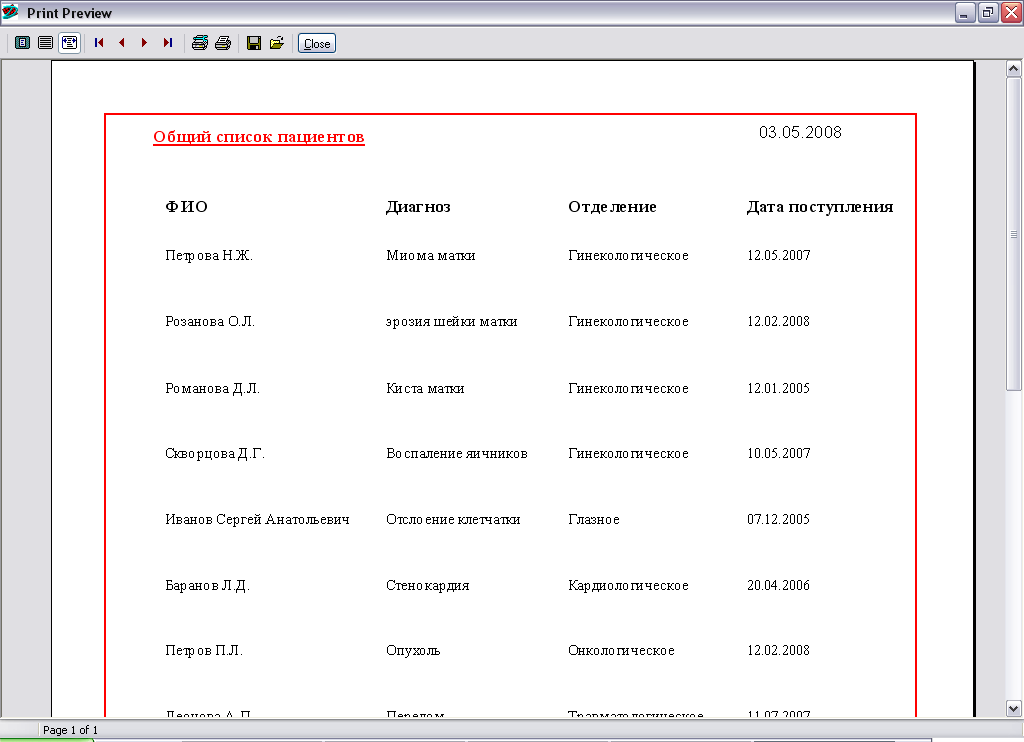Click 'Page 1 of 1' status bar text
Viewport: 1024px width, 742px height.
pyautogui.click(x=71, y=730)
